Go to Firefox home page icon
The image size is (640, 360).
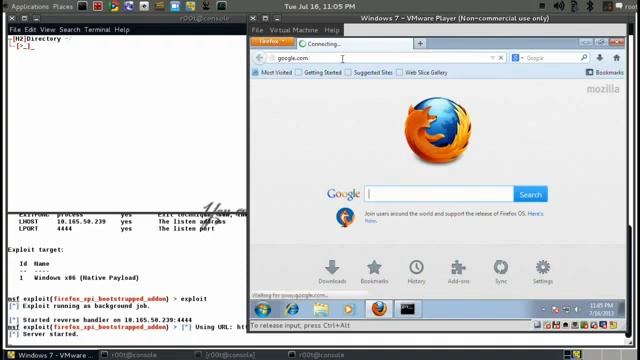[x=617, y=58]
